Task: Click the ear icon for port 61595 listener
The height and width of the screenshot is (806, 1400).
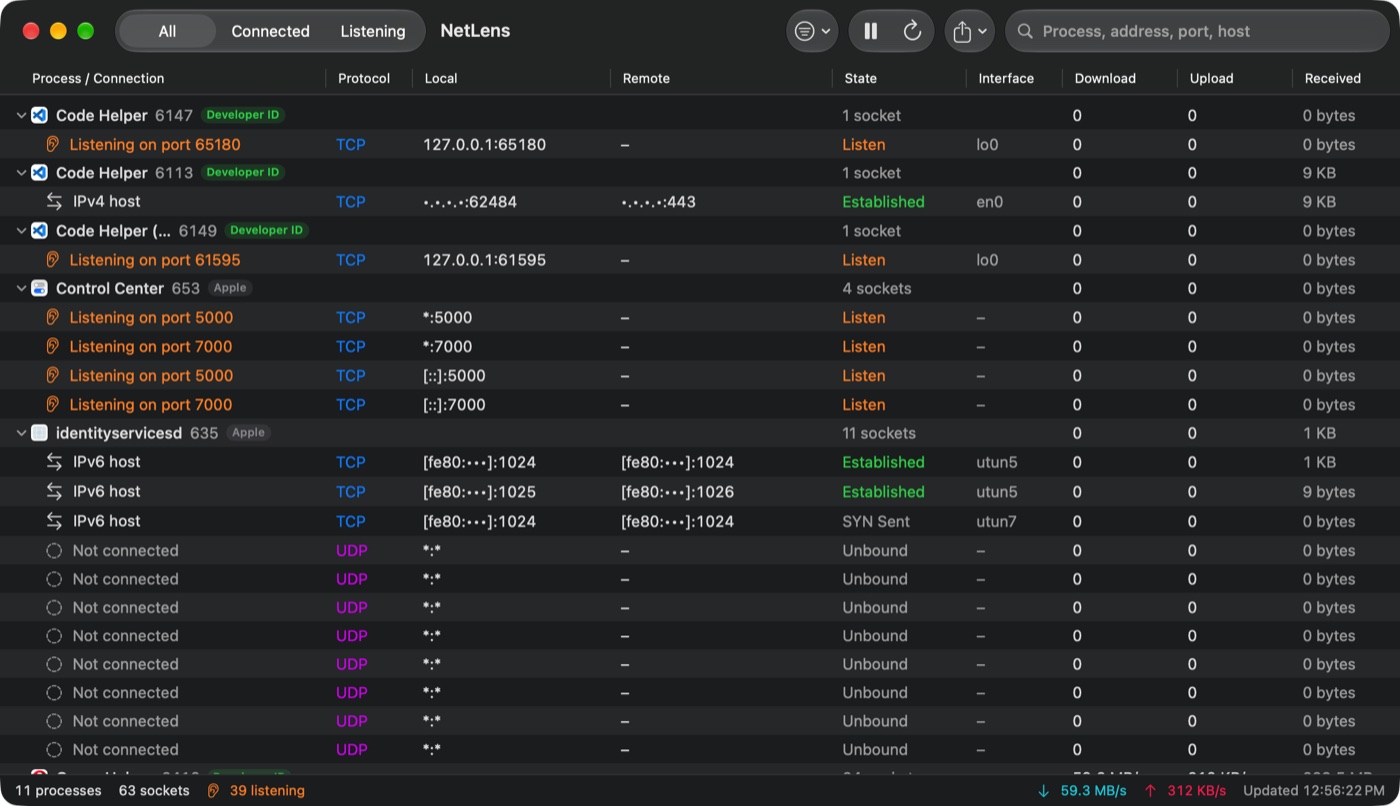Action: coord(53,260)
